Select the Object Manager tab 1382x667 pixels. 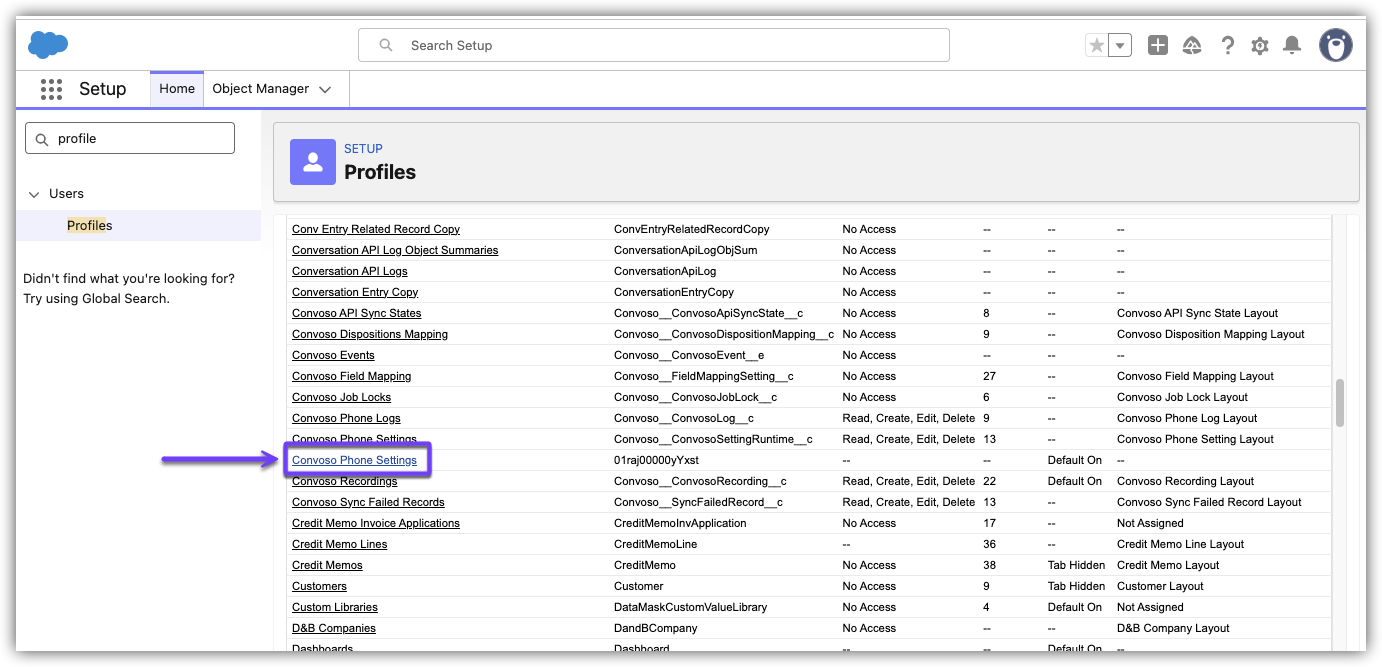(260, 89)
